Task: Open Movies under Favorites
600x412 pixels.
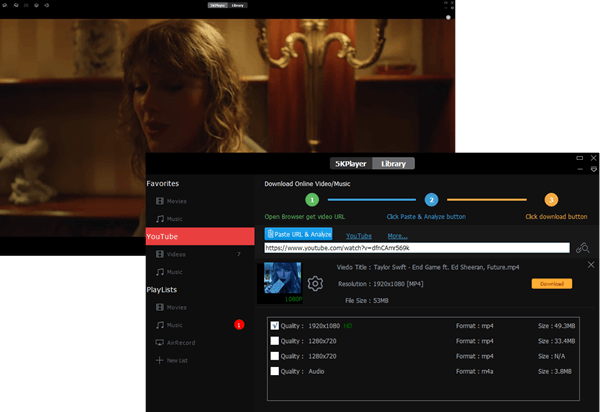Action: coord(171,201)
